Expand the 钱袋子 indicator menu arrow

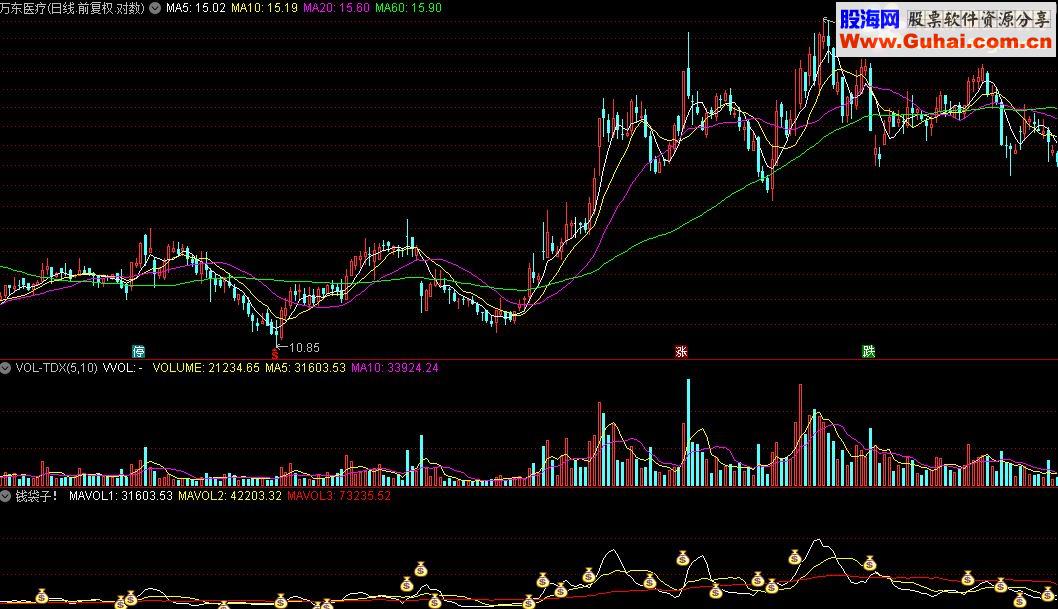pos(5,496)
